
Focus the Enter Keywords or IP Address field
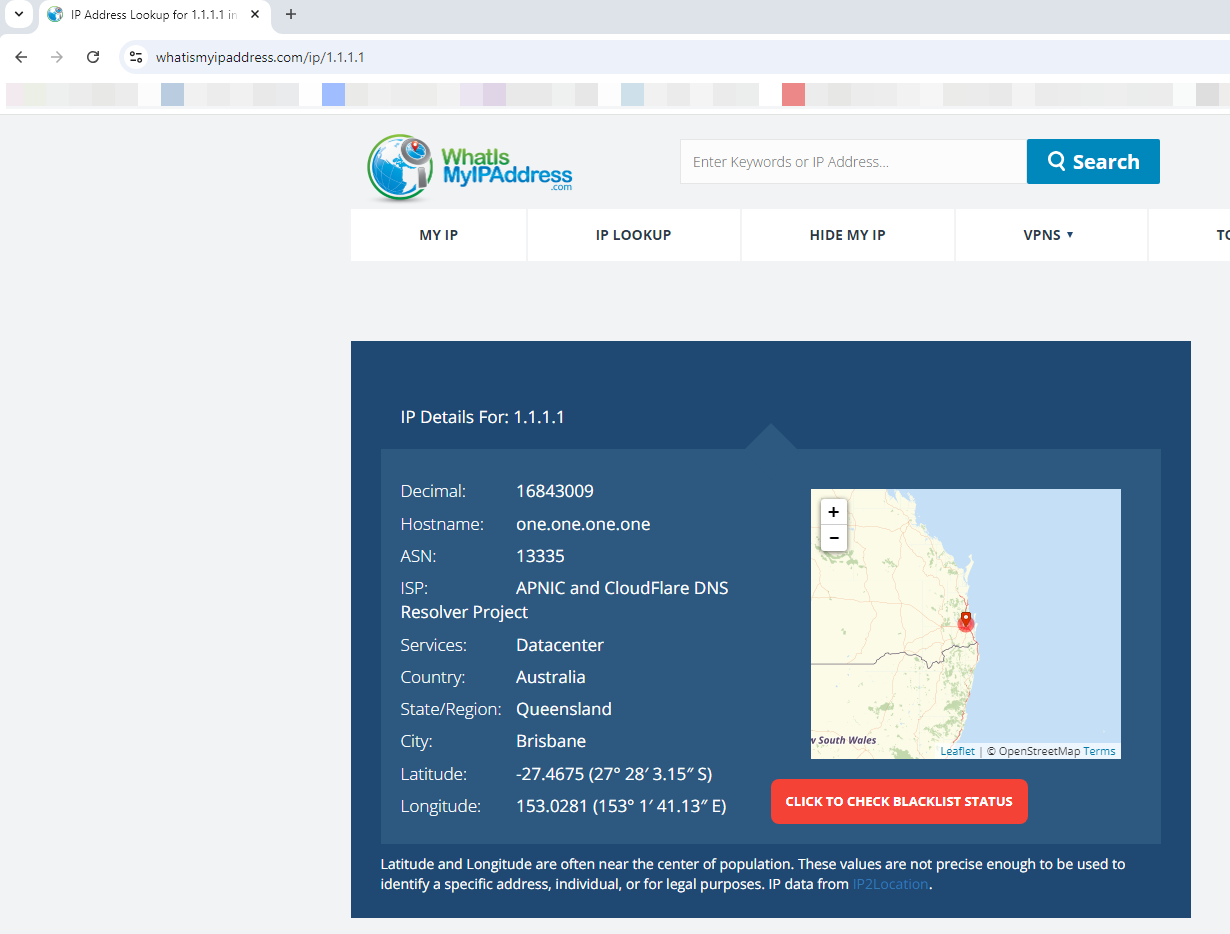pyautogui.click(x=852, y=162)
